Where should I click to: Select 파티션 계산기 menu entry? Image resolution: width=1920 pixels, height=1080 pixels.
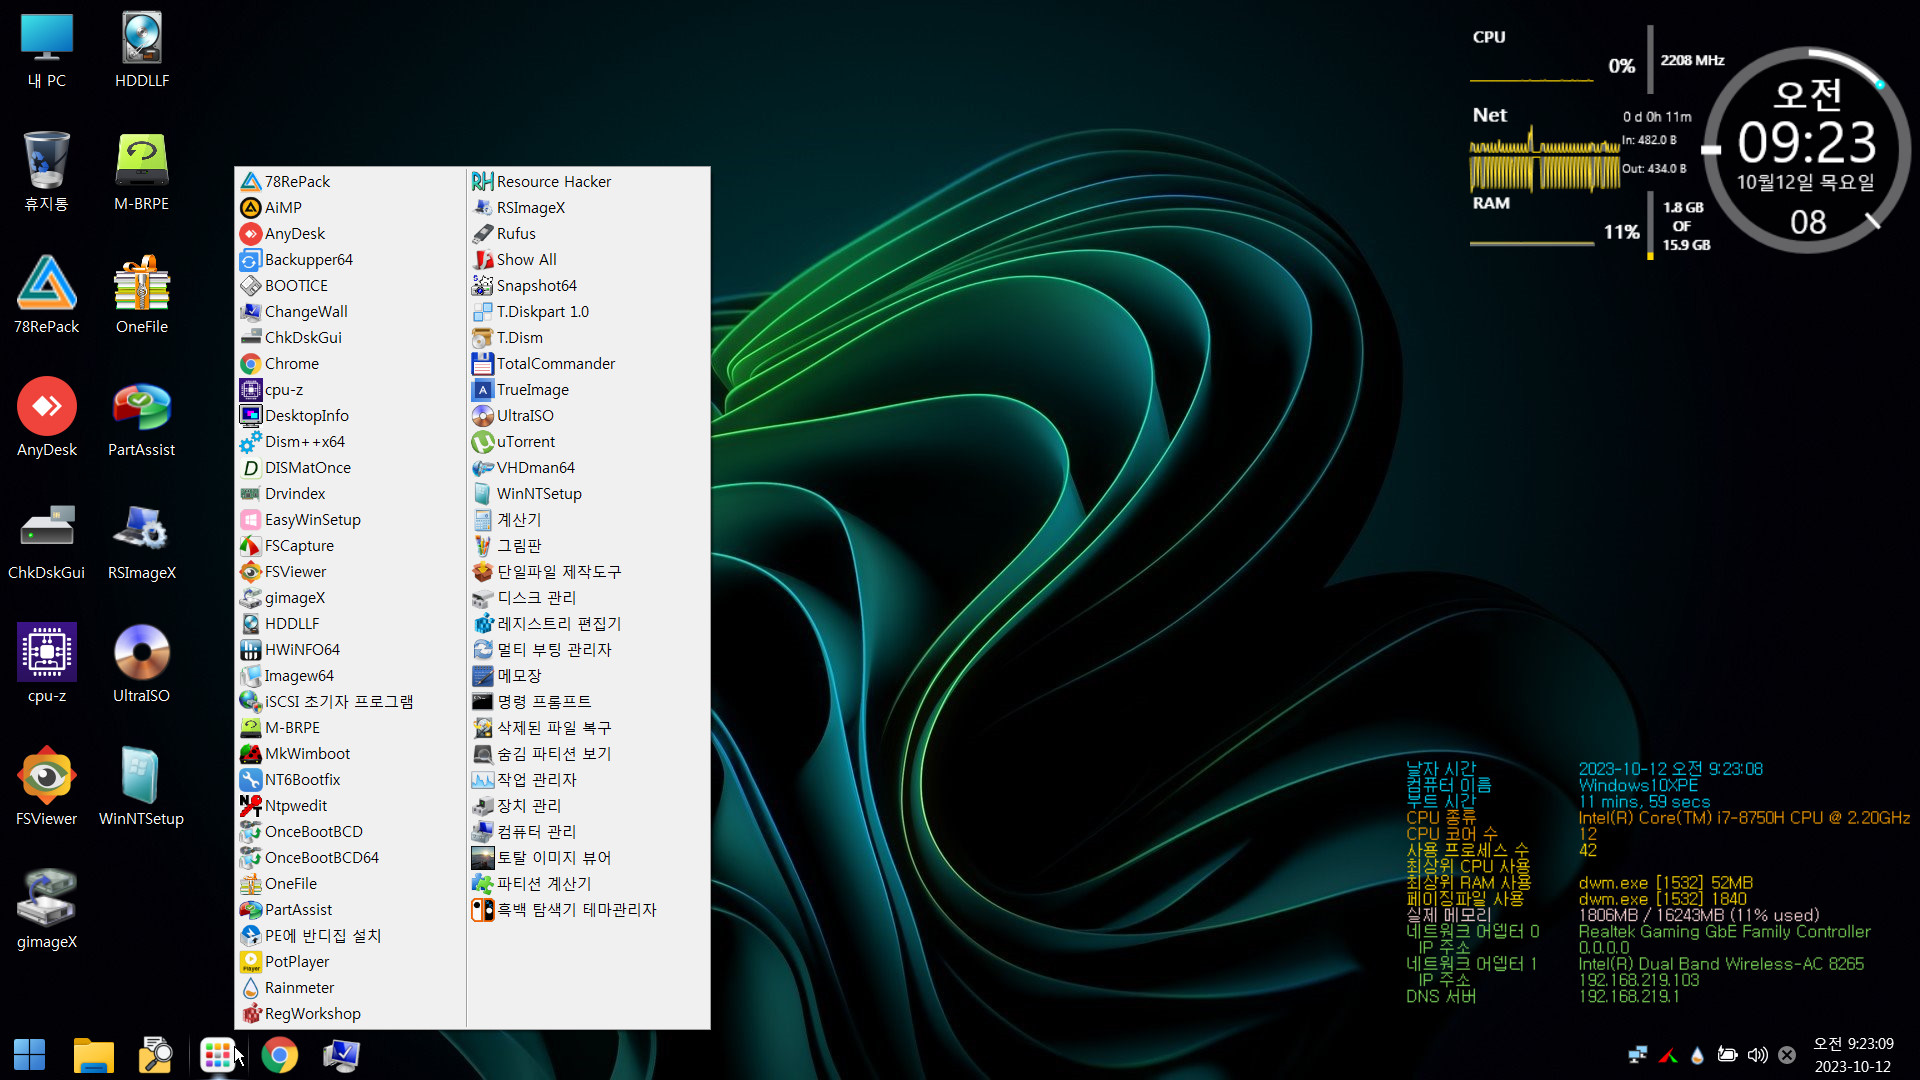click(588, 883)
